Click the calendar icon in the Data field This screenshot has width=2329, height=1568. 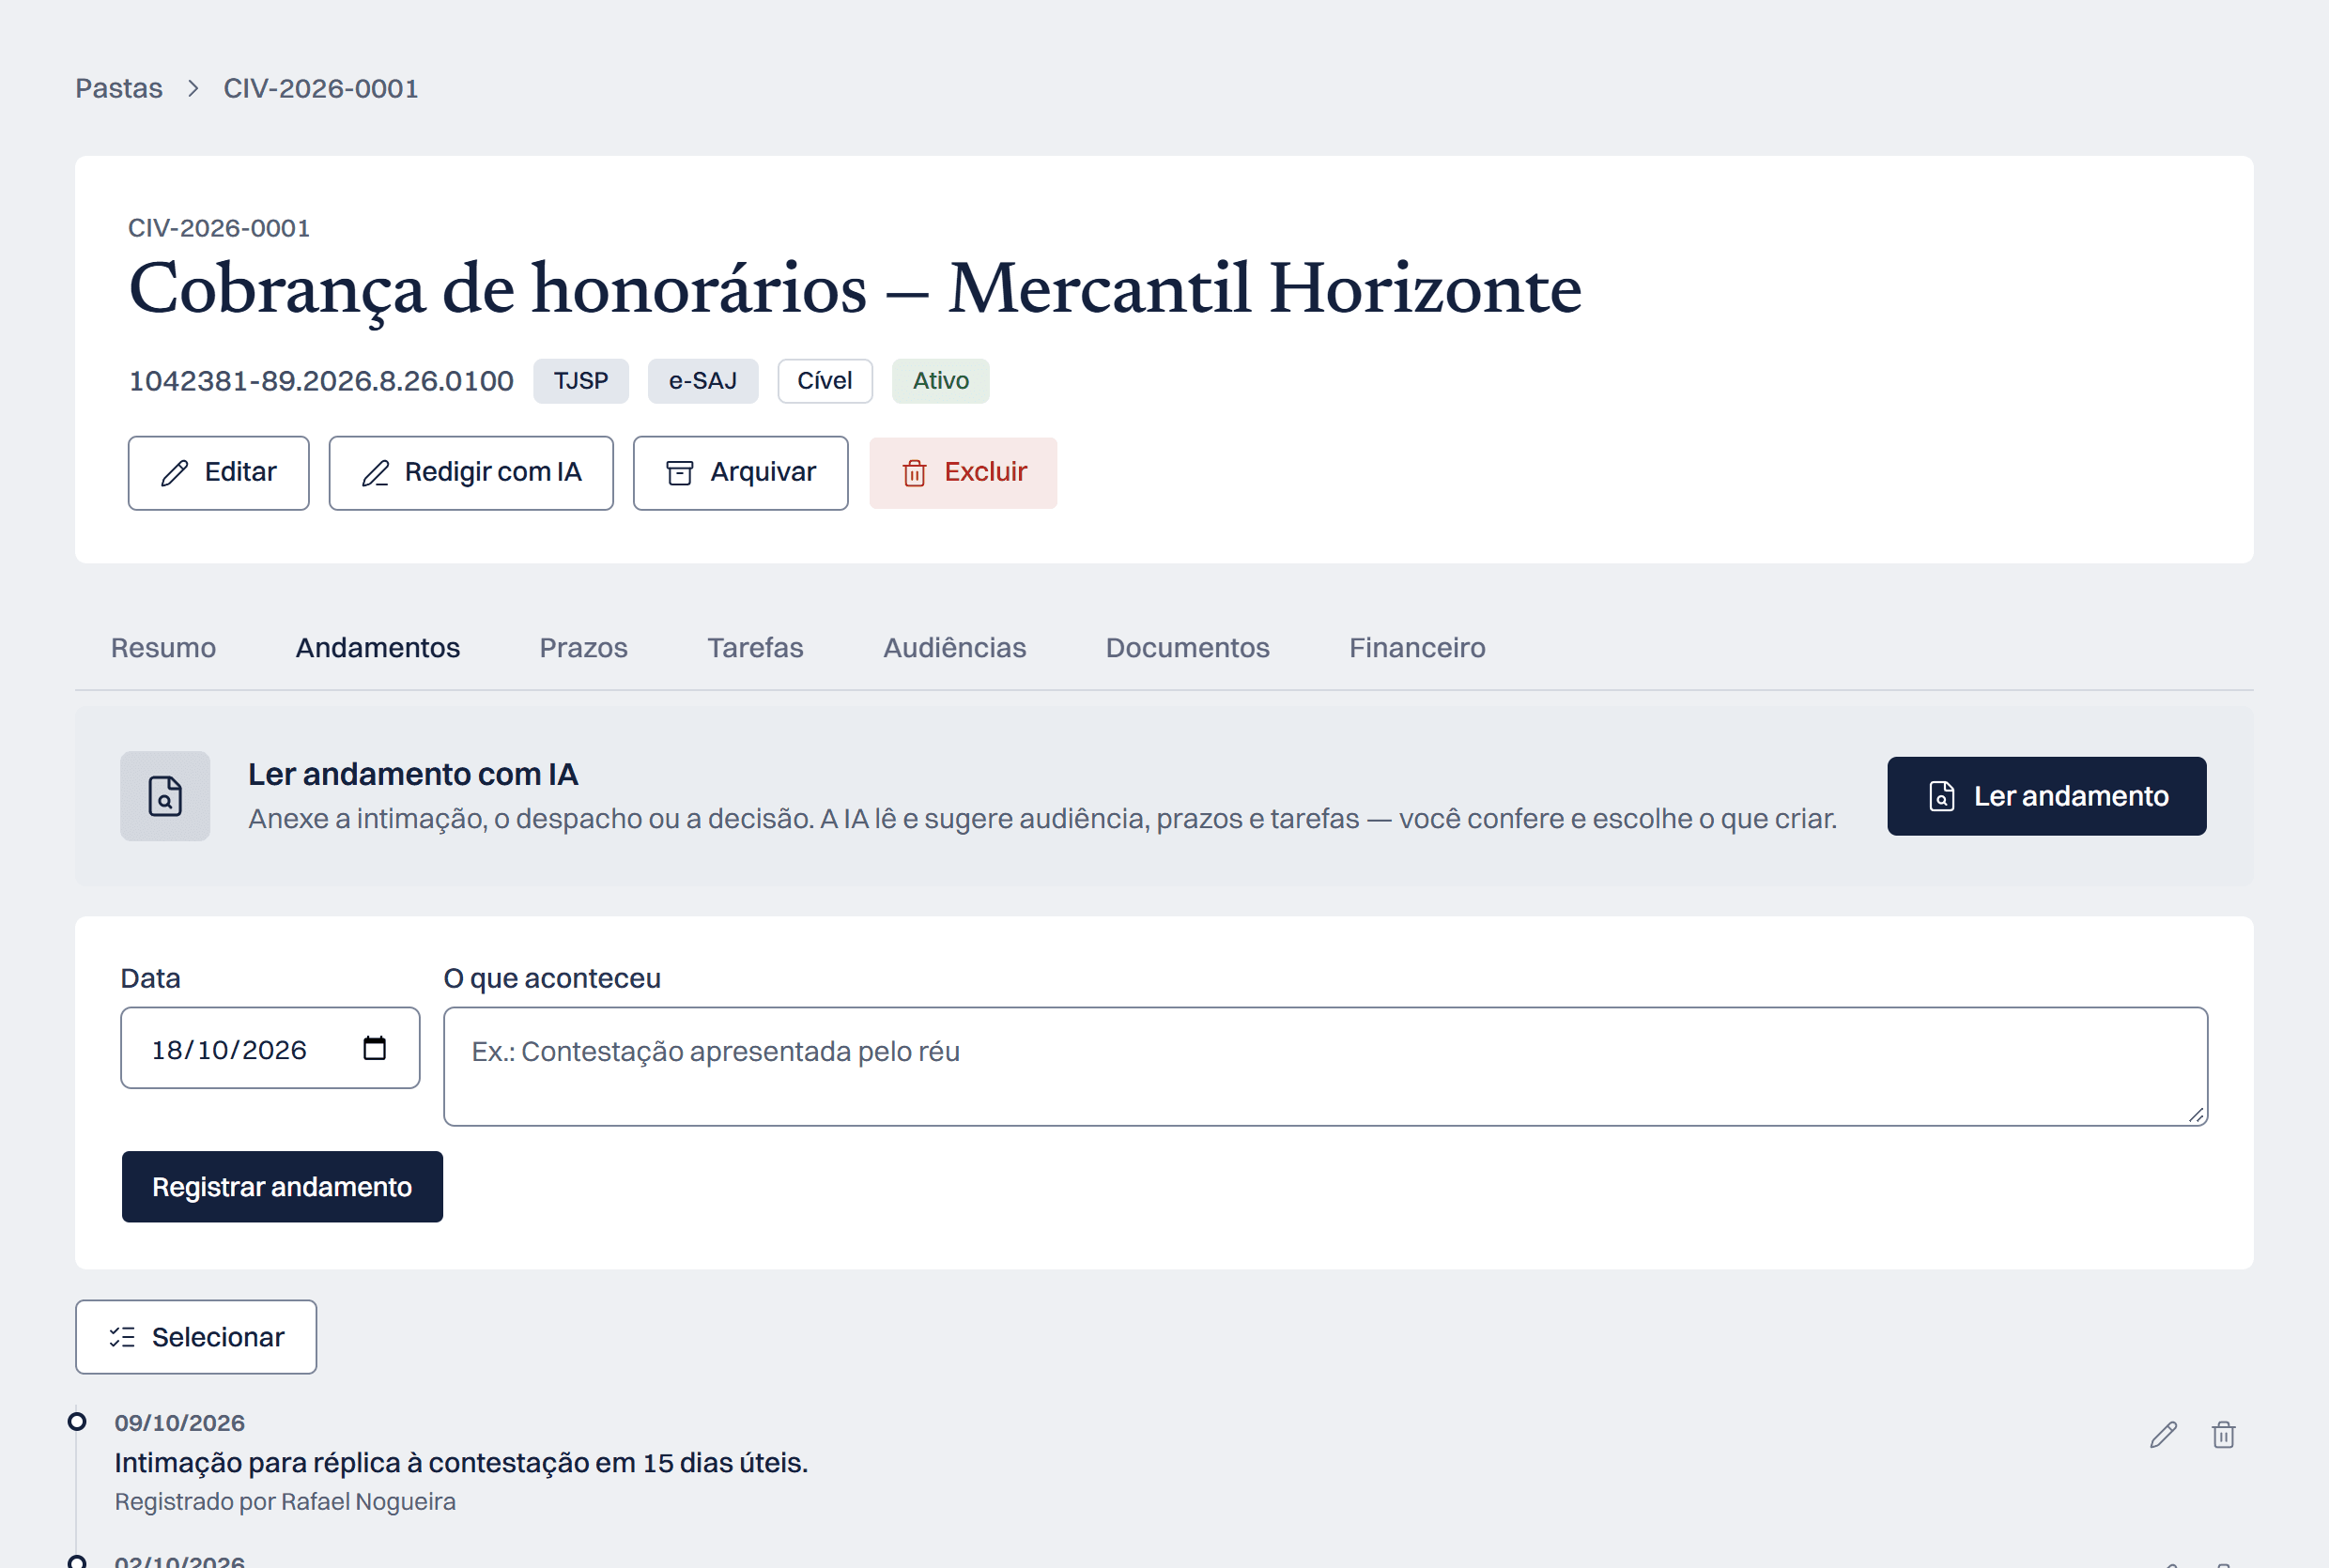click(374, 1048)
